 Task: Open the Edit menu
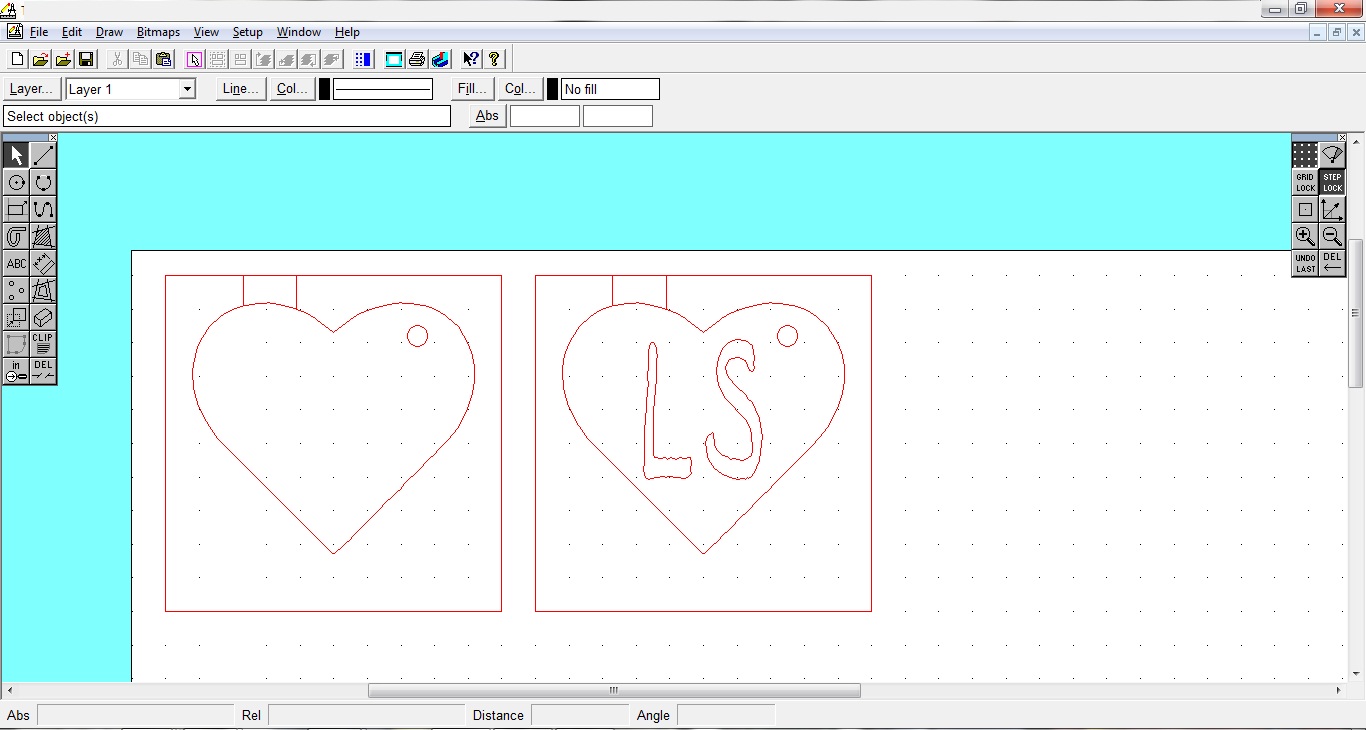point(72,32)
